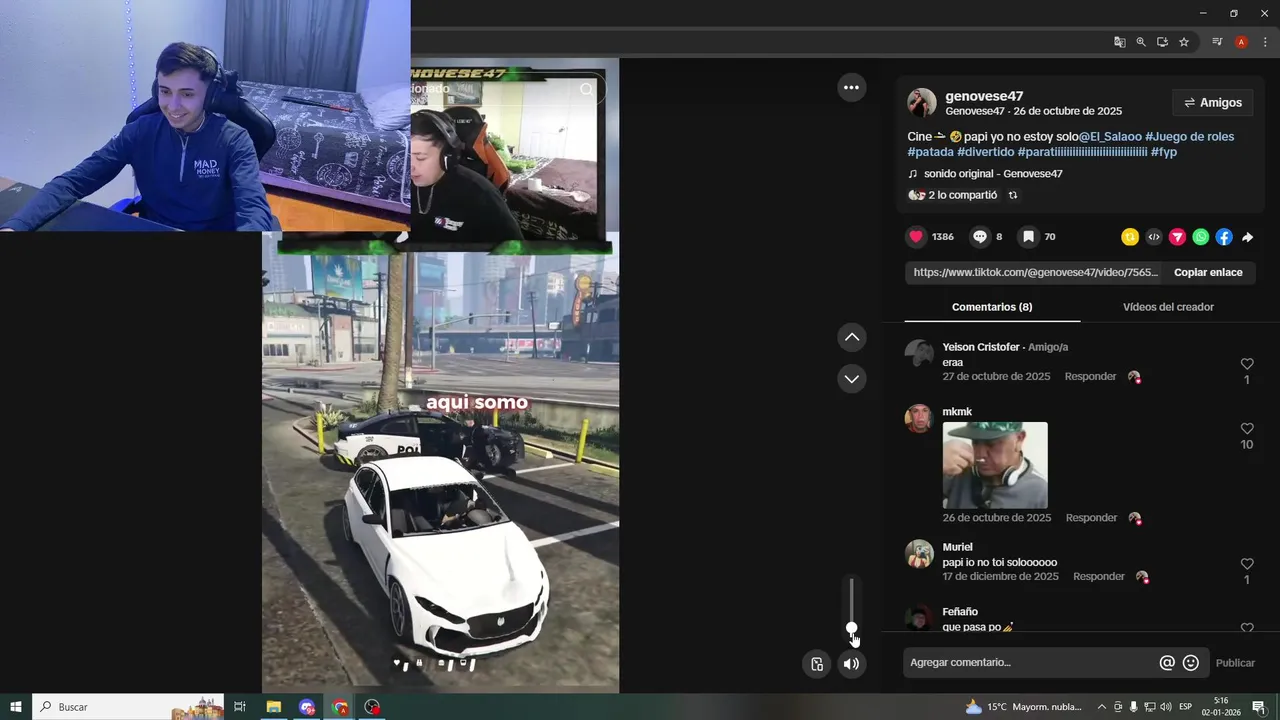This screenshot has height=720, width=1280.
Task: Open the three-dot video options menu
Action: 851,87
